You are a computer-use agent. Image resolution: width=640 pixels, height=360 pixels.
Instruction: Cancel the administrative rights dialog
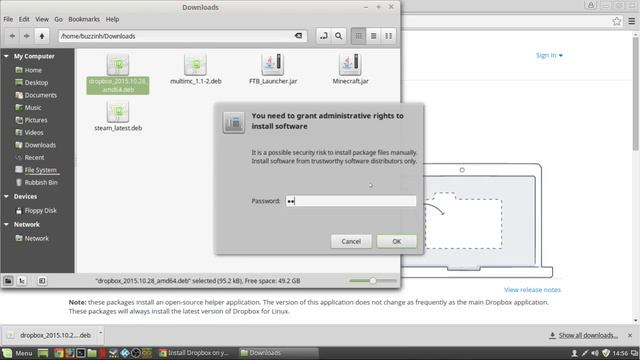[351, 241]
